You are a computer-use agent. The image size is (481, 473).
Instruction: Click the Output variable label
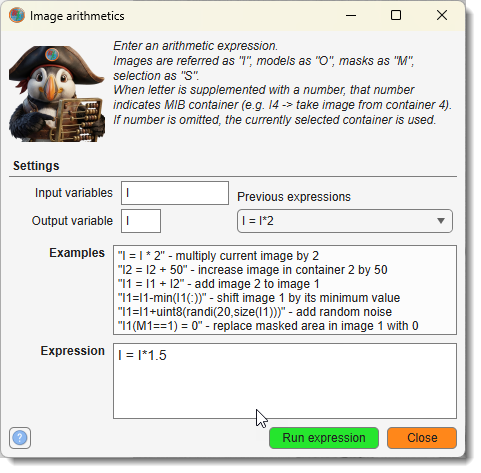click(72, 221)
